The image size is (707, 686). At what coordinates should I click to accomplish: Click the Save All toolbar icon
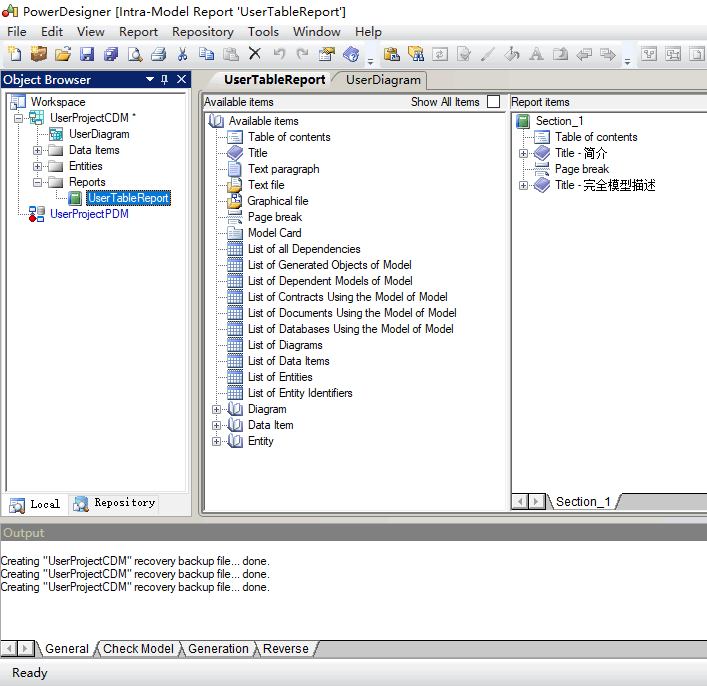click(x=111, y=54)
